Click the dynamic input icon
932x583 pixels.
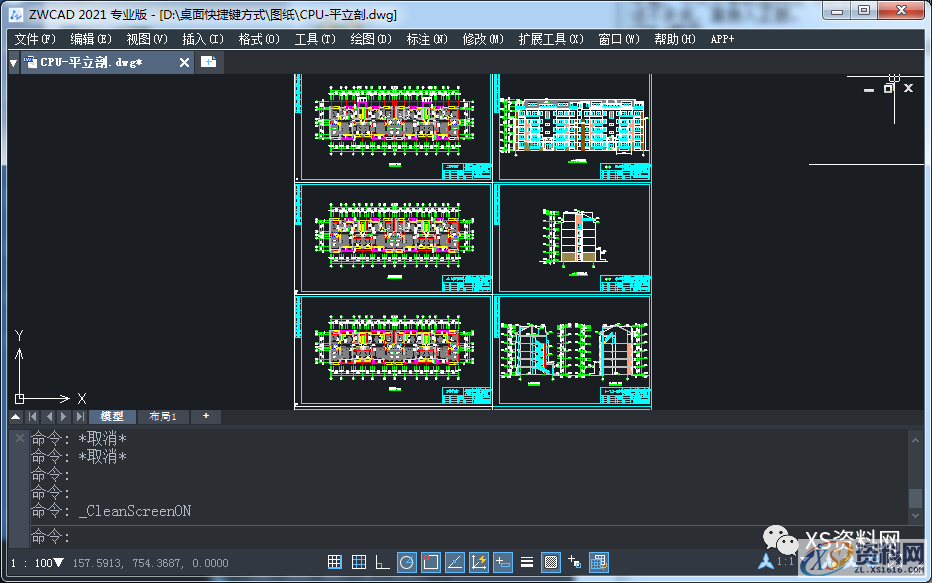point(503,563)
